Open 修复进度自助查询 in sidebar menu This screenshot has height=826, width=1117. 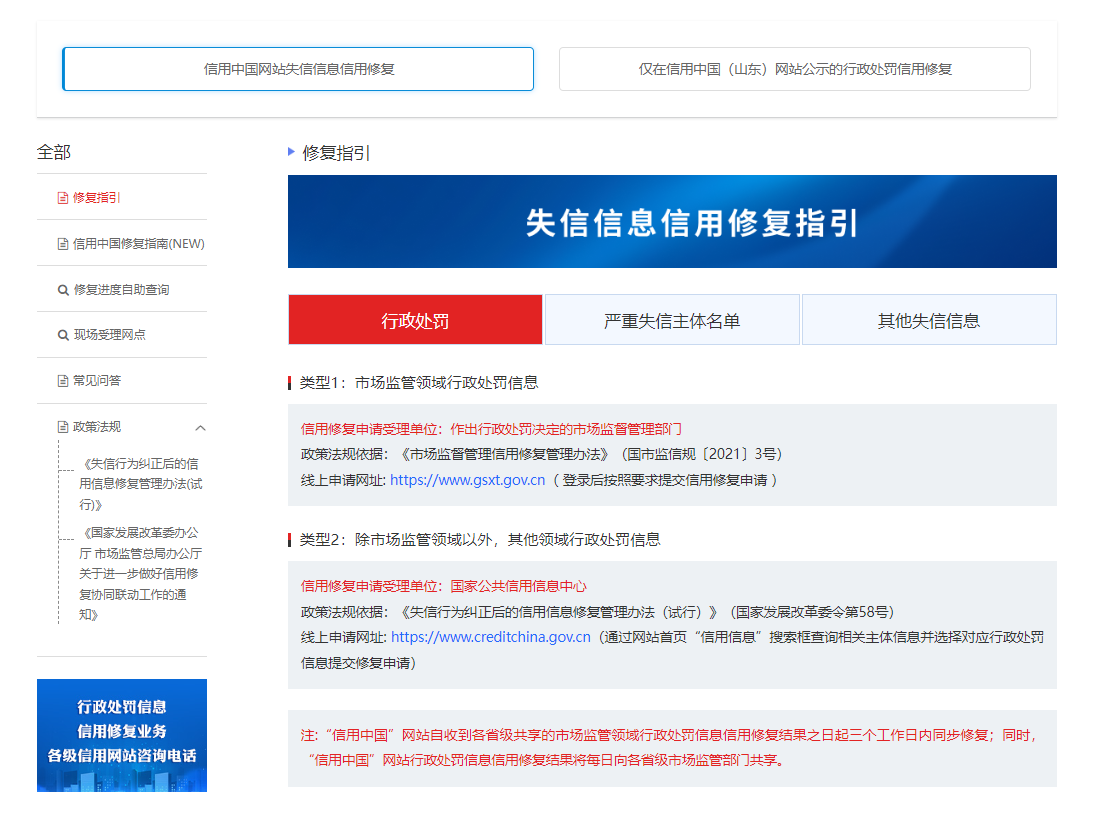[x=121, y=290]
